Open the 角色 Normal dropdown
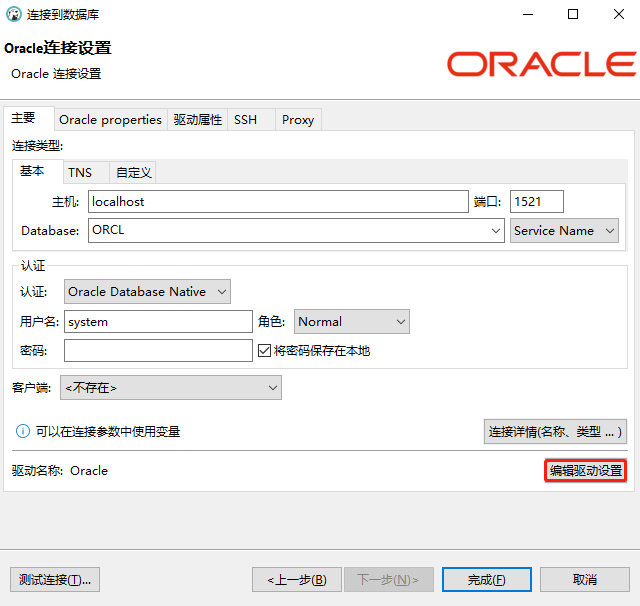The width and height of the screenshot is (640, 606). click(x=352, y=322)
